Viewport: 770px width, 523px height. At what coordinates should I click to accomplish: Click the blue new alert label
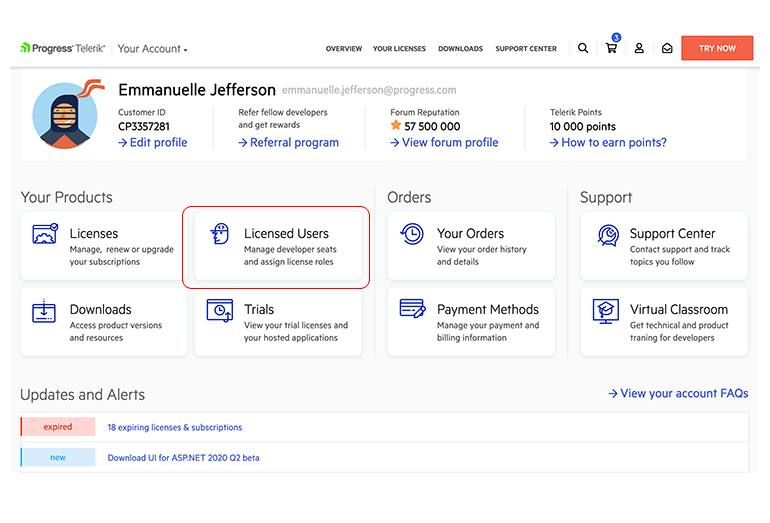tap(58, 457)
